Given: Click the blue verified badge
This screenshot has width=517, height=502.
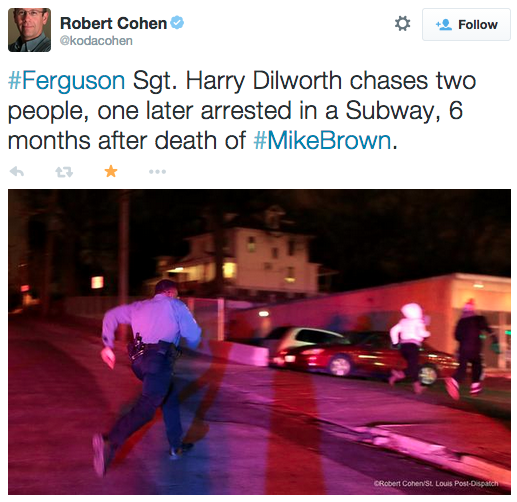Looking at the screenshot, I should 177,23.
